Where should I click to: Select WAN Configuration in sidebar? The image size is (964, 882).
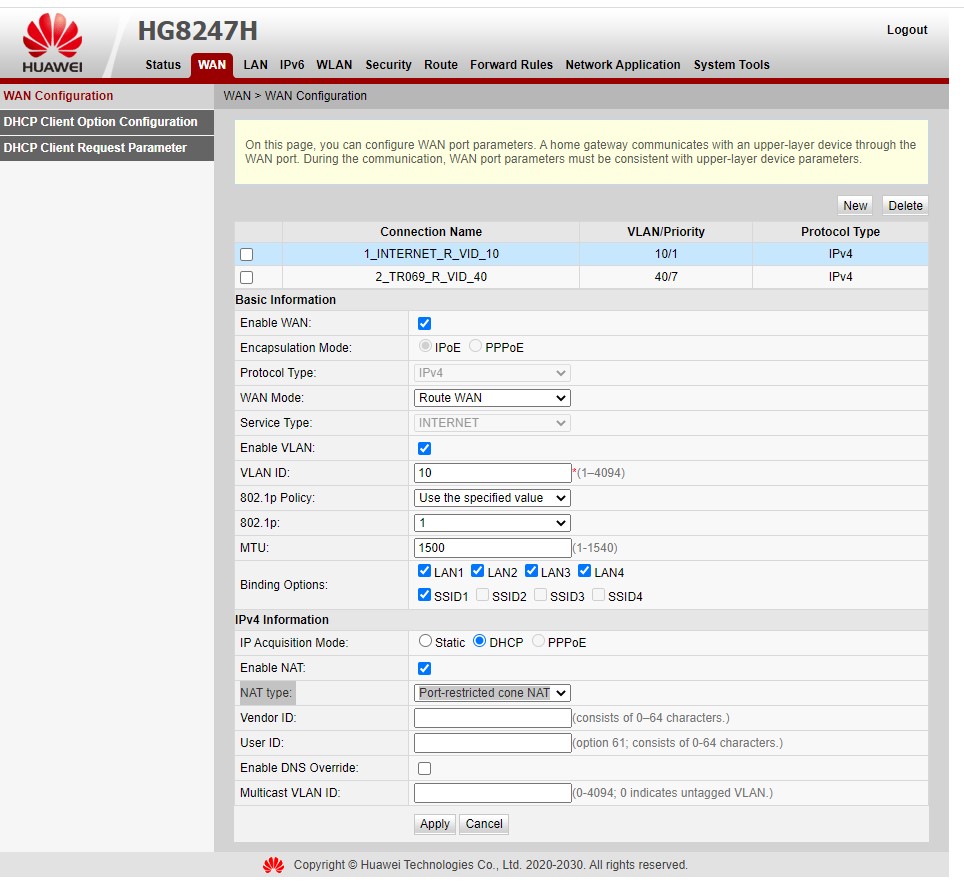(x=107, y=96)
